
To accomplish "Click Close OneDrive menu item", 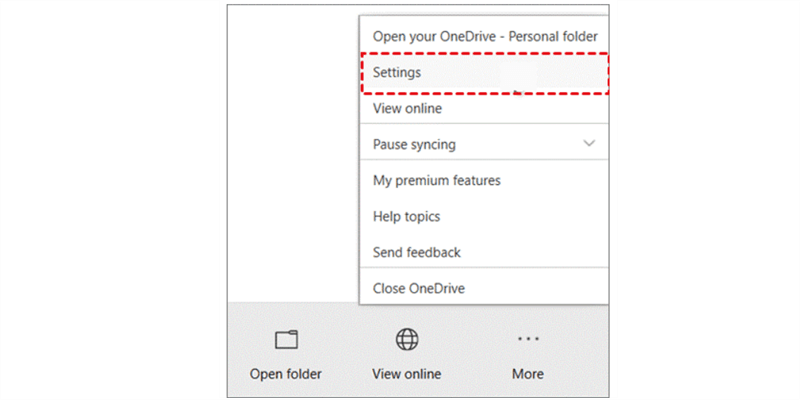I will (x=419, y=289).
